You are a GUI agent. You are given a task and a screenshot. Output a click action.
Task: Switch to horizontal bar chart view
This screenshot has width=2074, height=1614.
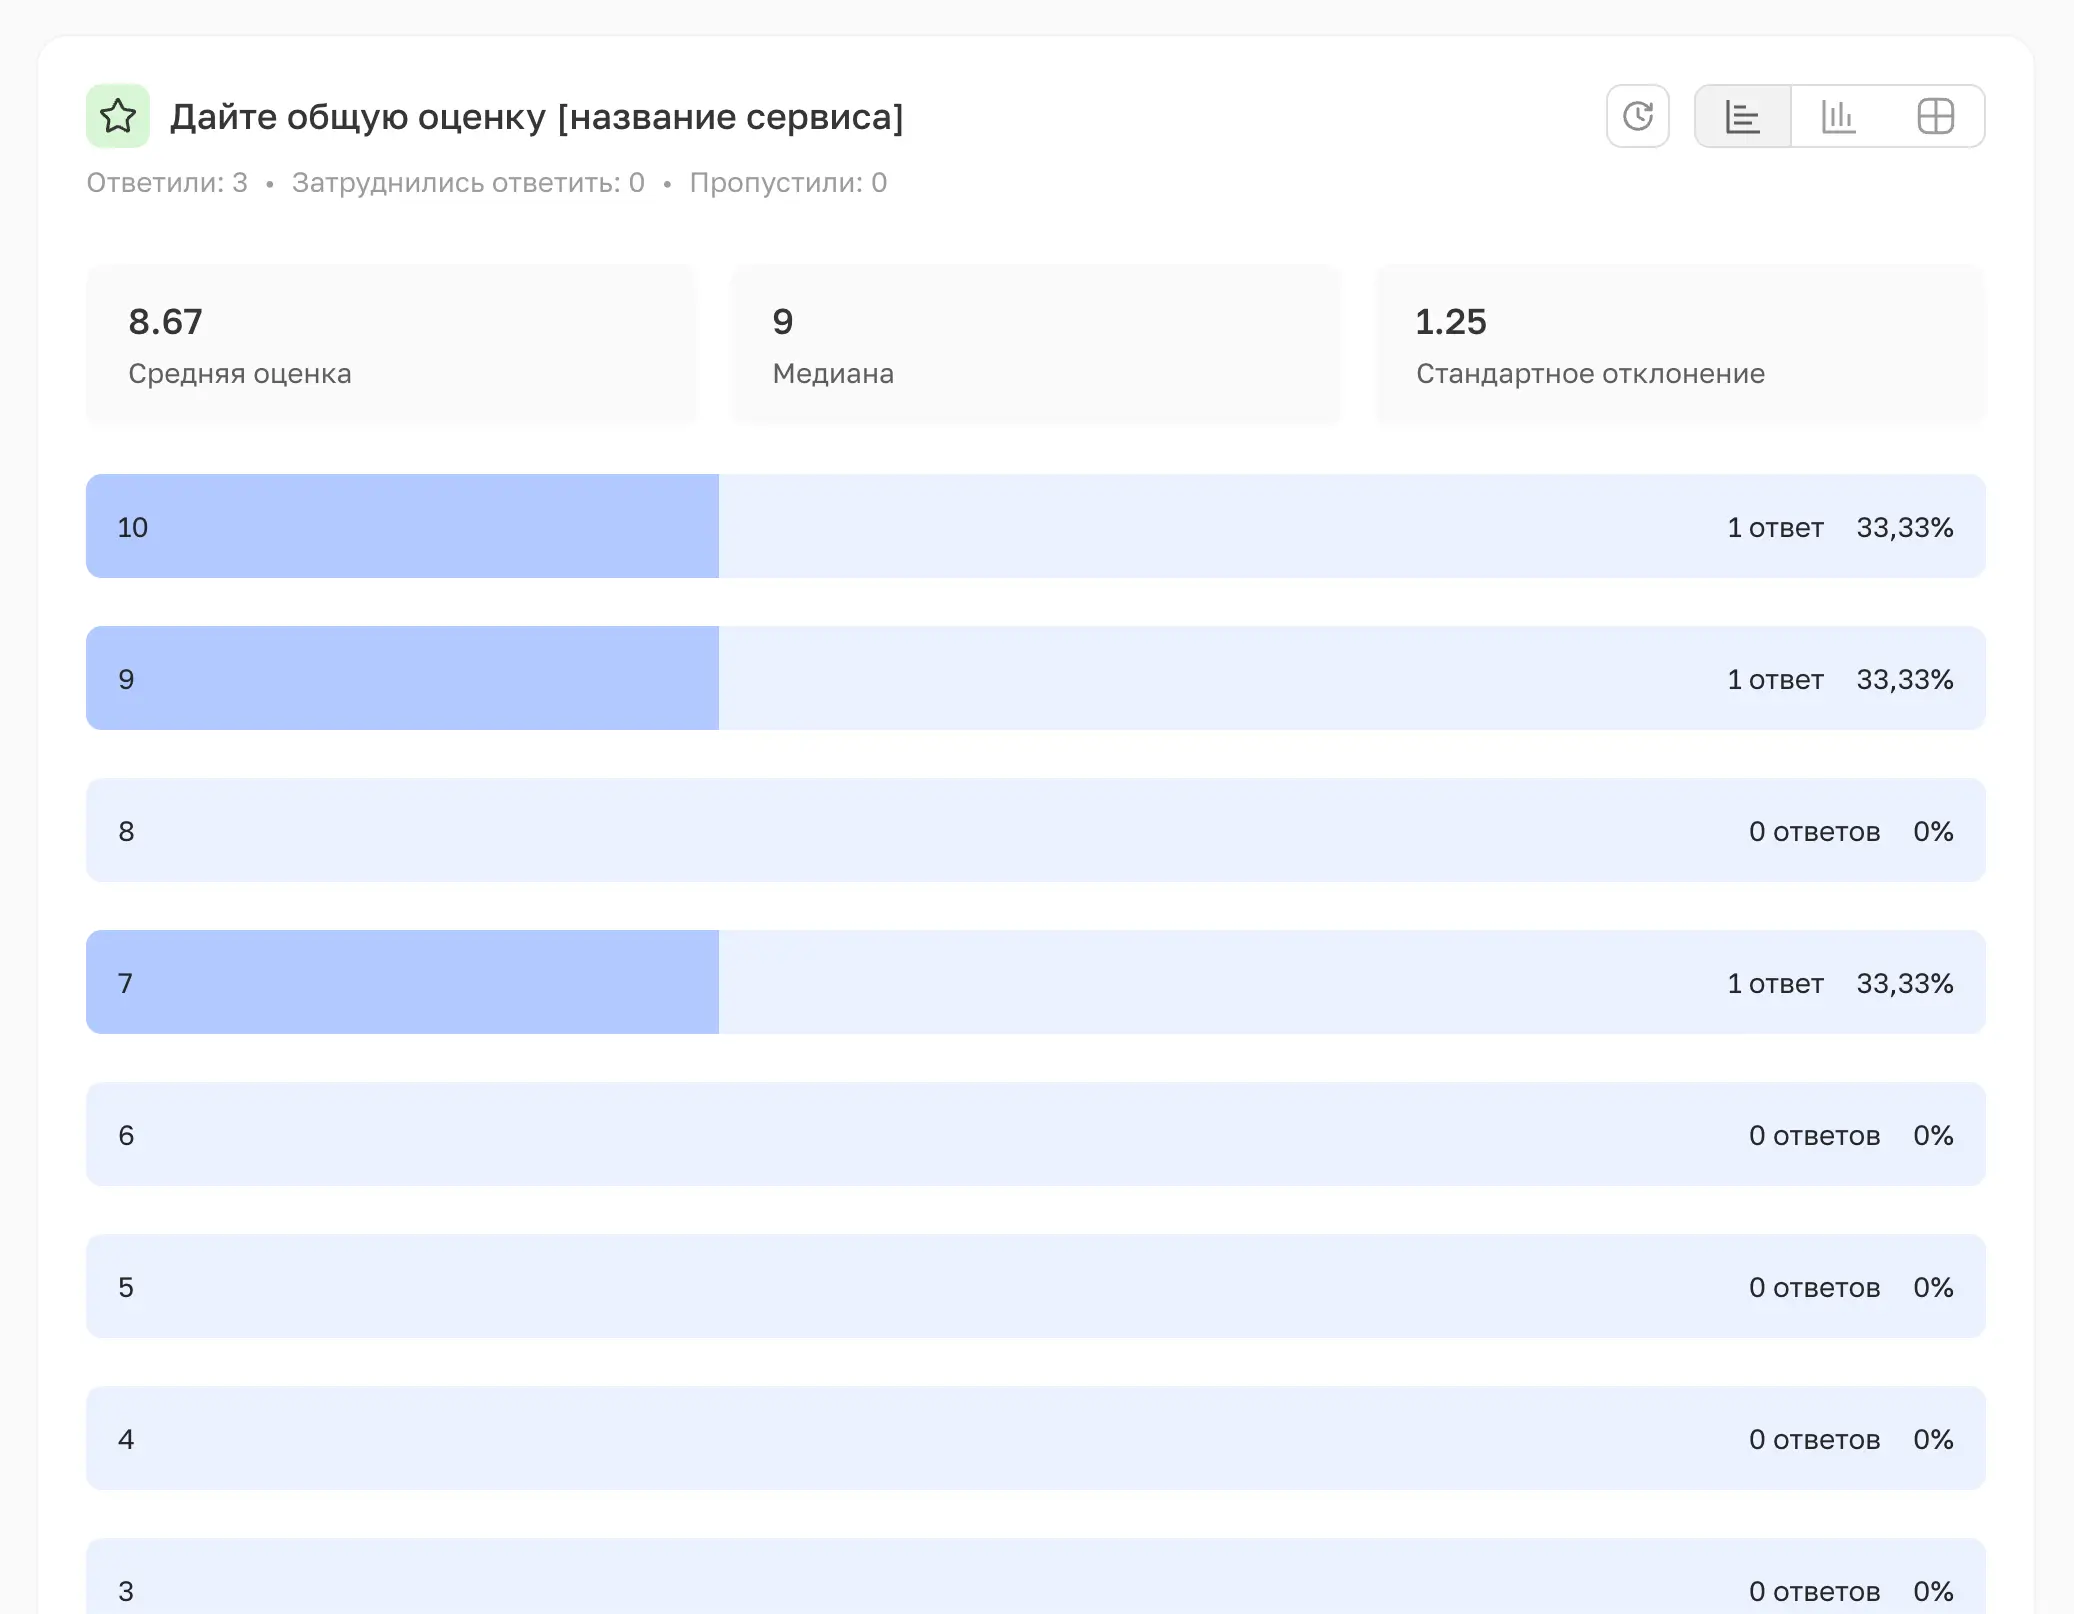pos(1742,116)
